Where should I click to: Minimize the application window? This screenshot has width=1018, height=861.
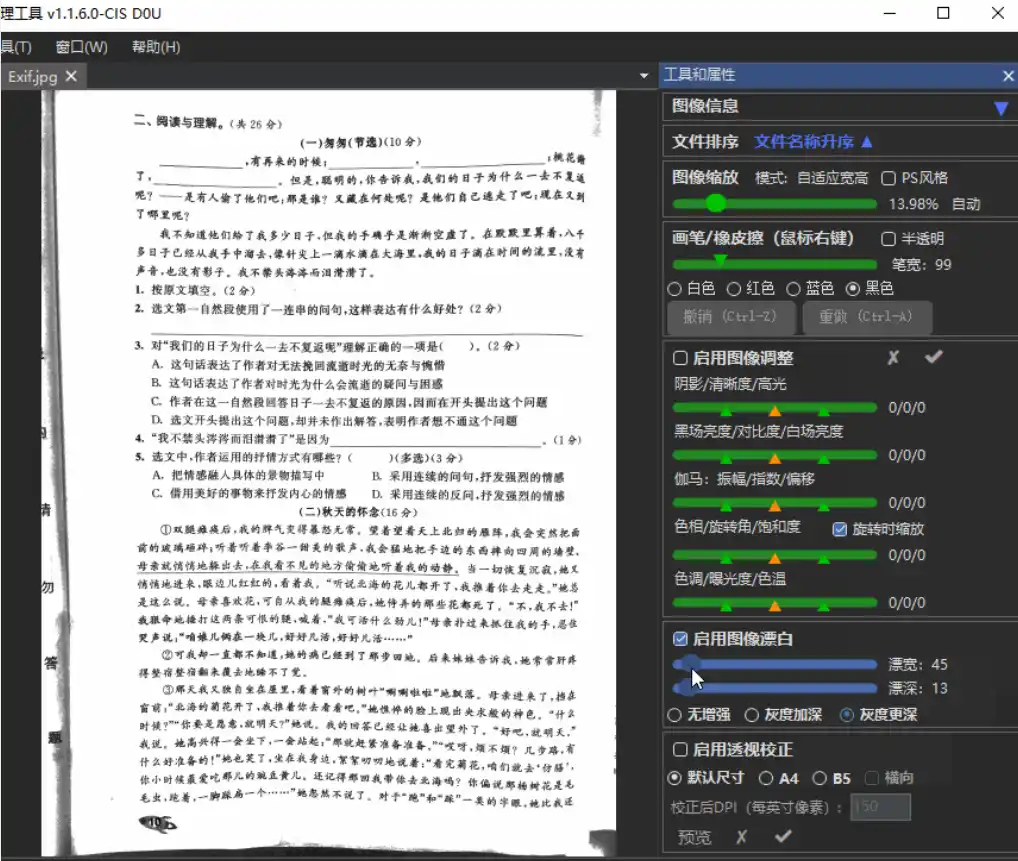(x=889, y=13)
